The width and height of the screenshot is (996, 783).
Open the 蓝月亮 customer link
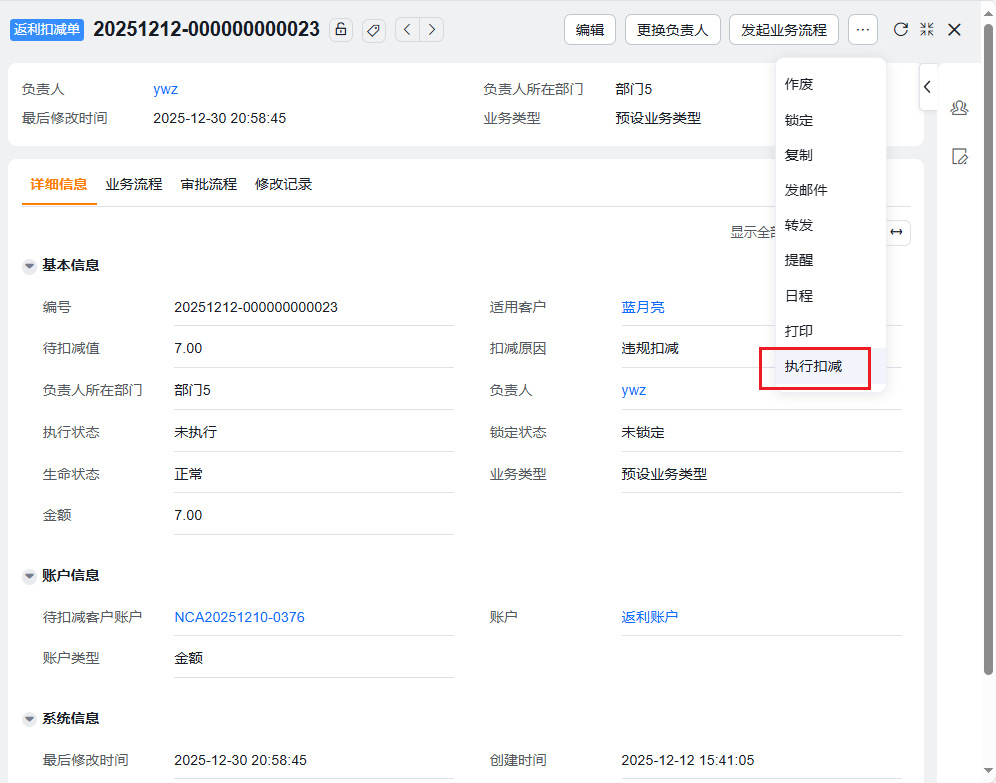click(643, 307)
